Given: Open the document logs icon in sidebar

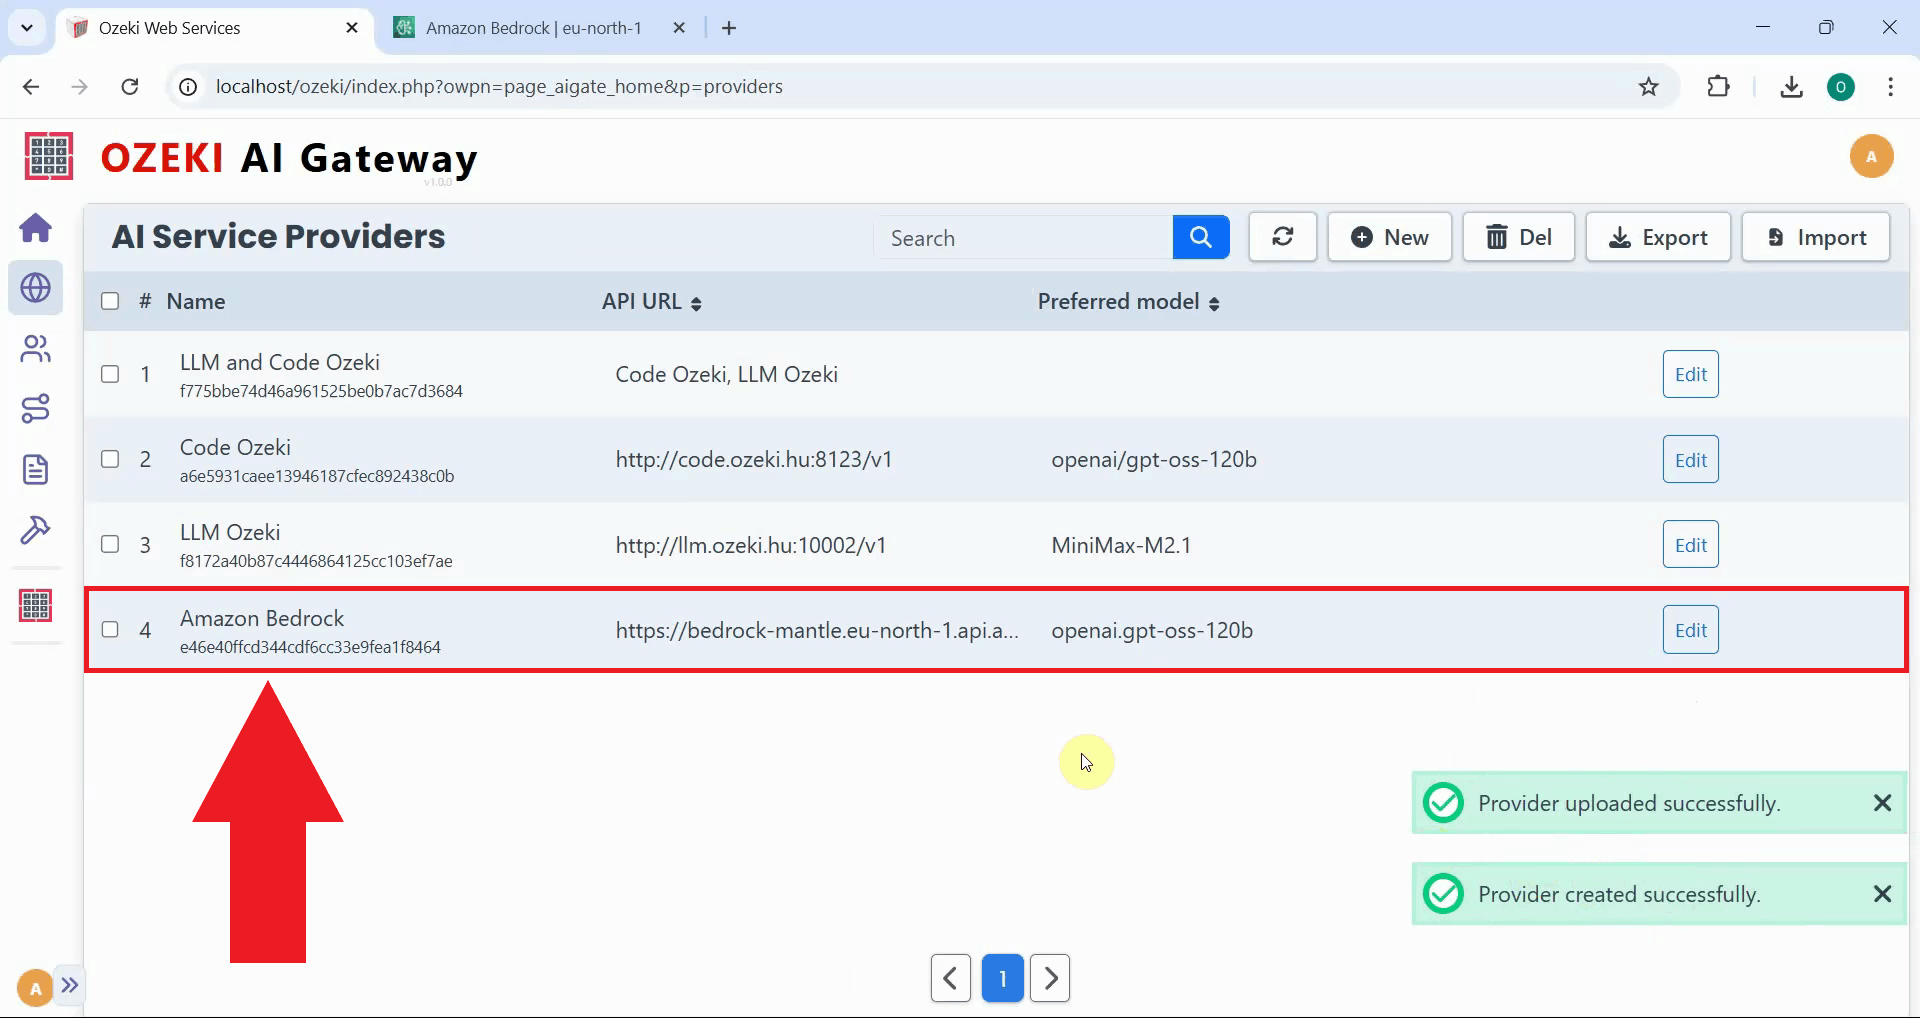Looking at the screenshot, I should pyautogui.click(x=36, y=469).
